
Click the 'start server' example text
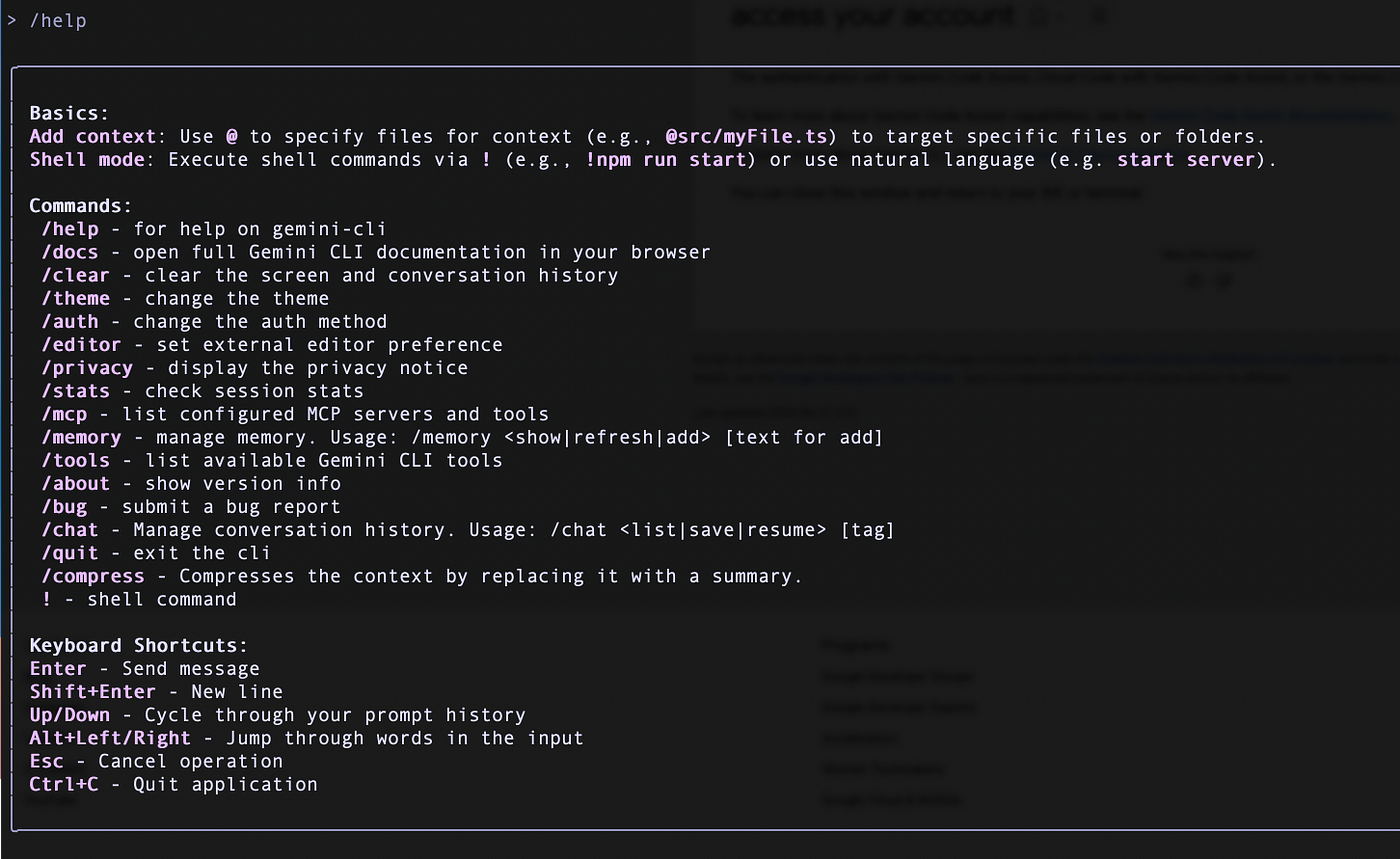[1186, 159]
